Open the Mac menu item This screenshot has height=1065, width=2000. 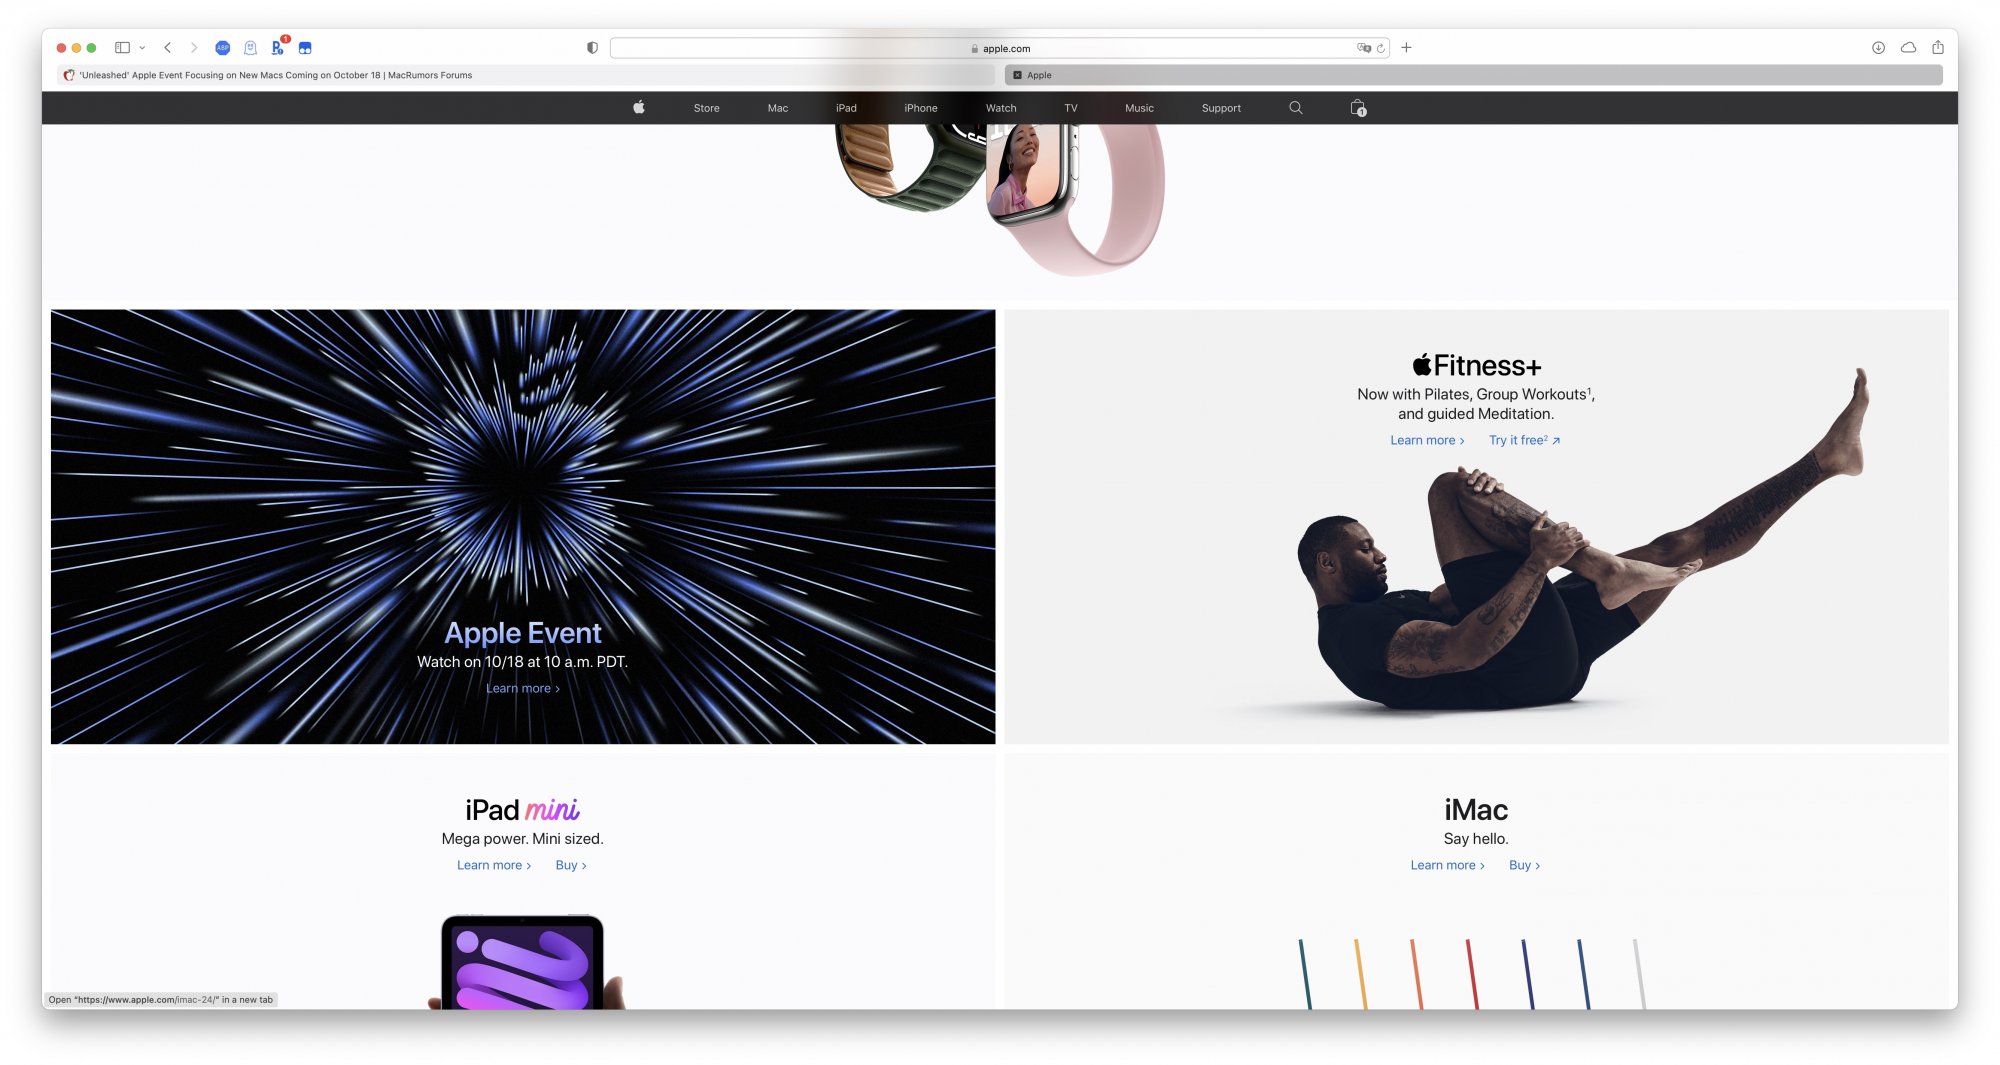(x=778, y=108)
